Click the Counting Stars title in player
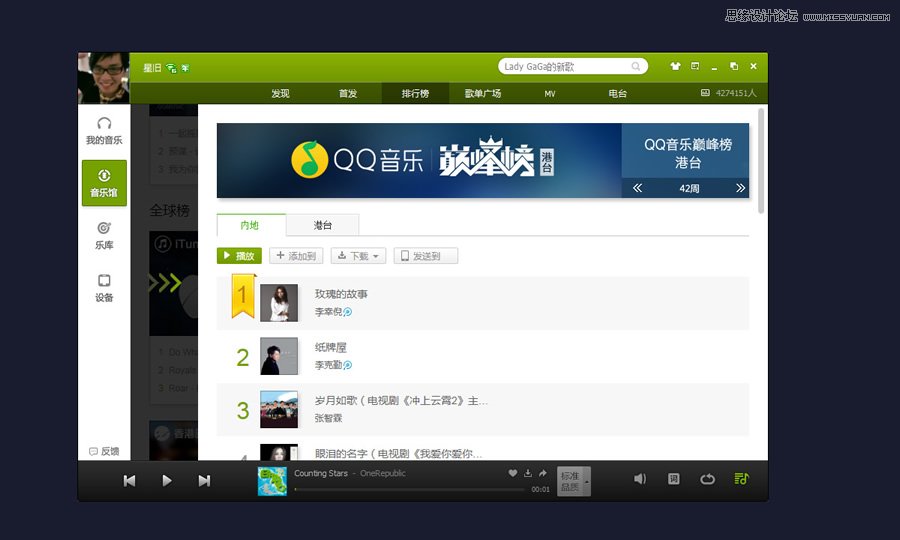This screenshot has width=900, height=540. (321, 473)
